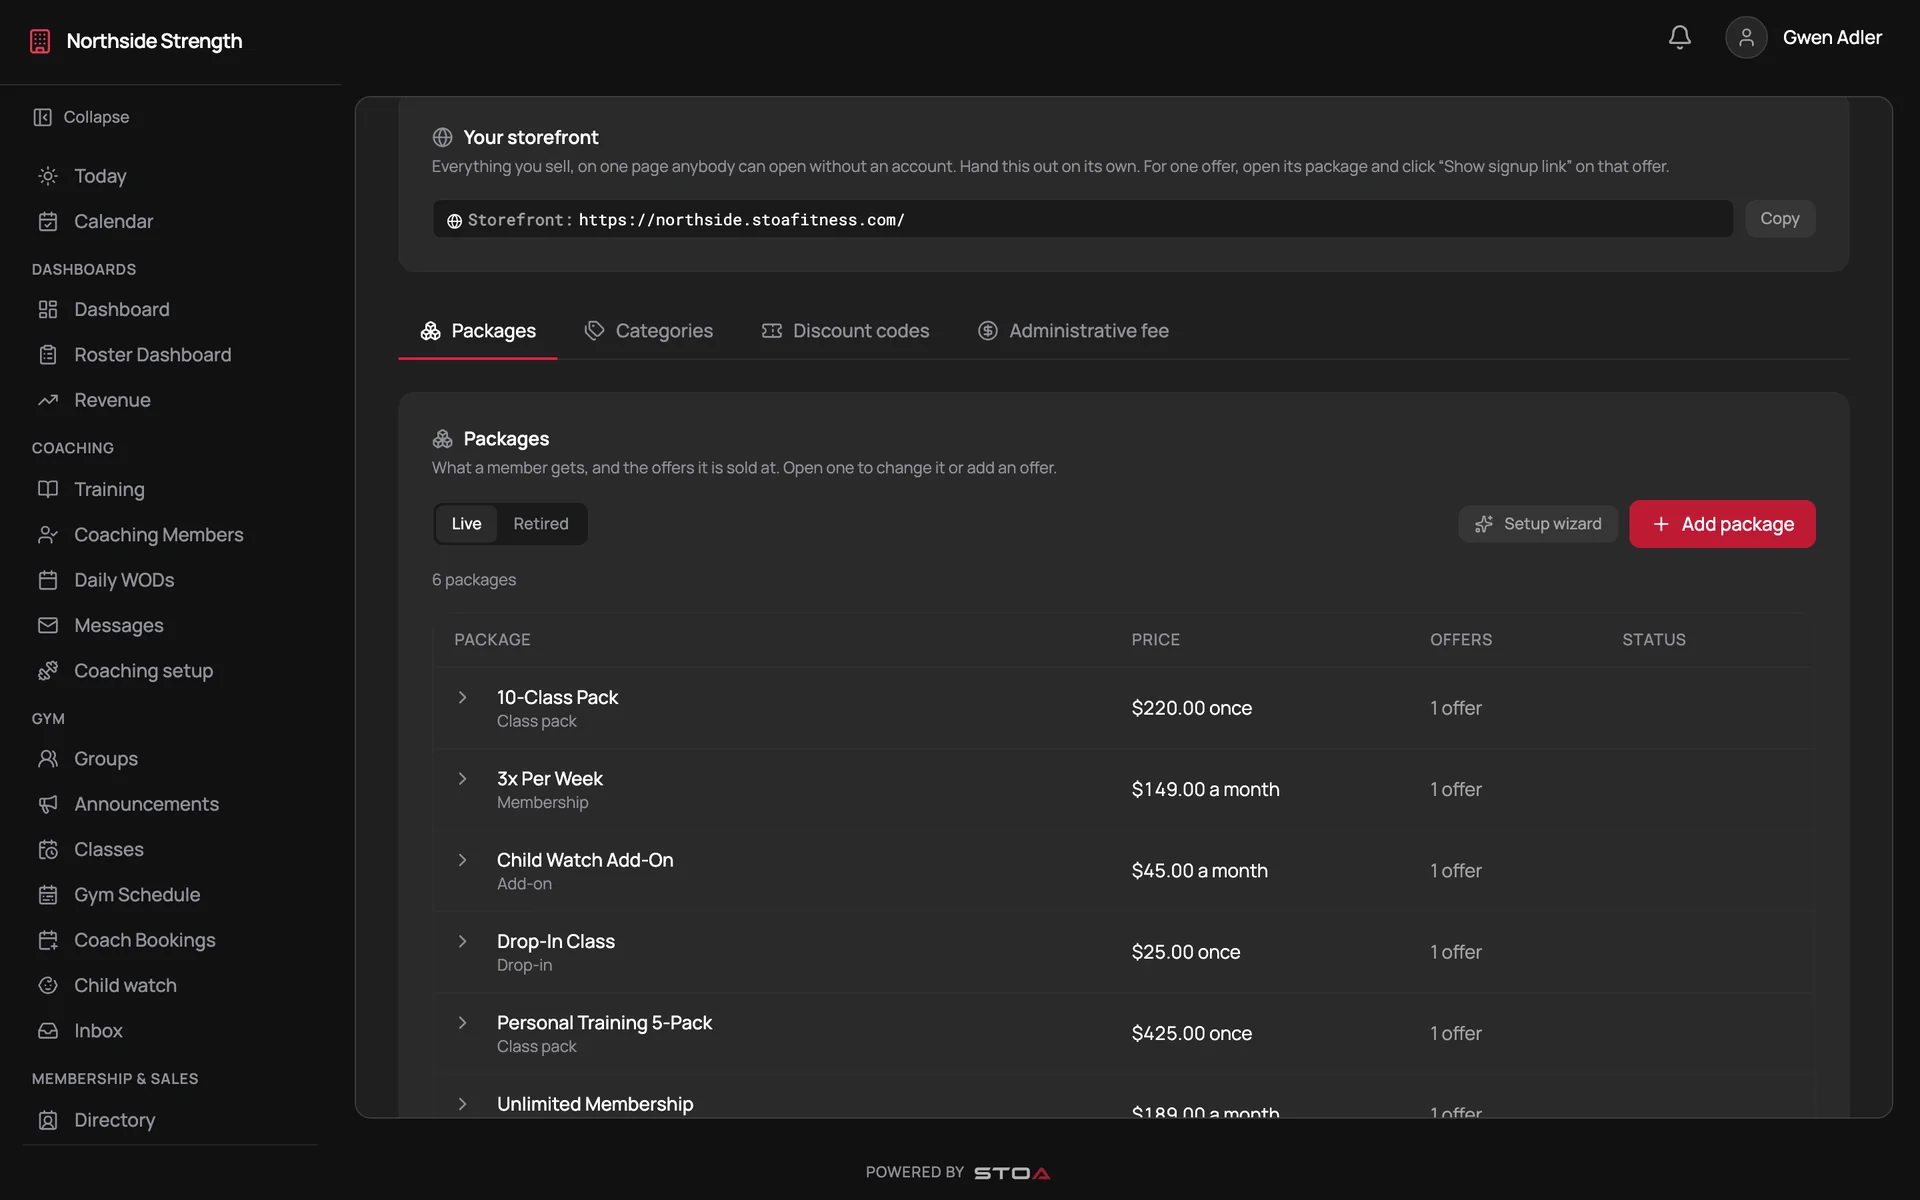Open Coaching Members icon
1920x1200 pixels.
(48, 535)
